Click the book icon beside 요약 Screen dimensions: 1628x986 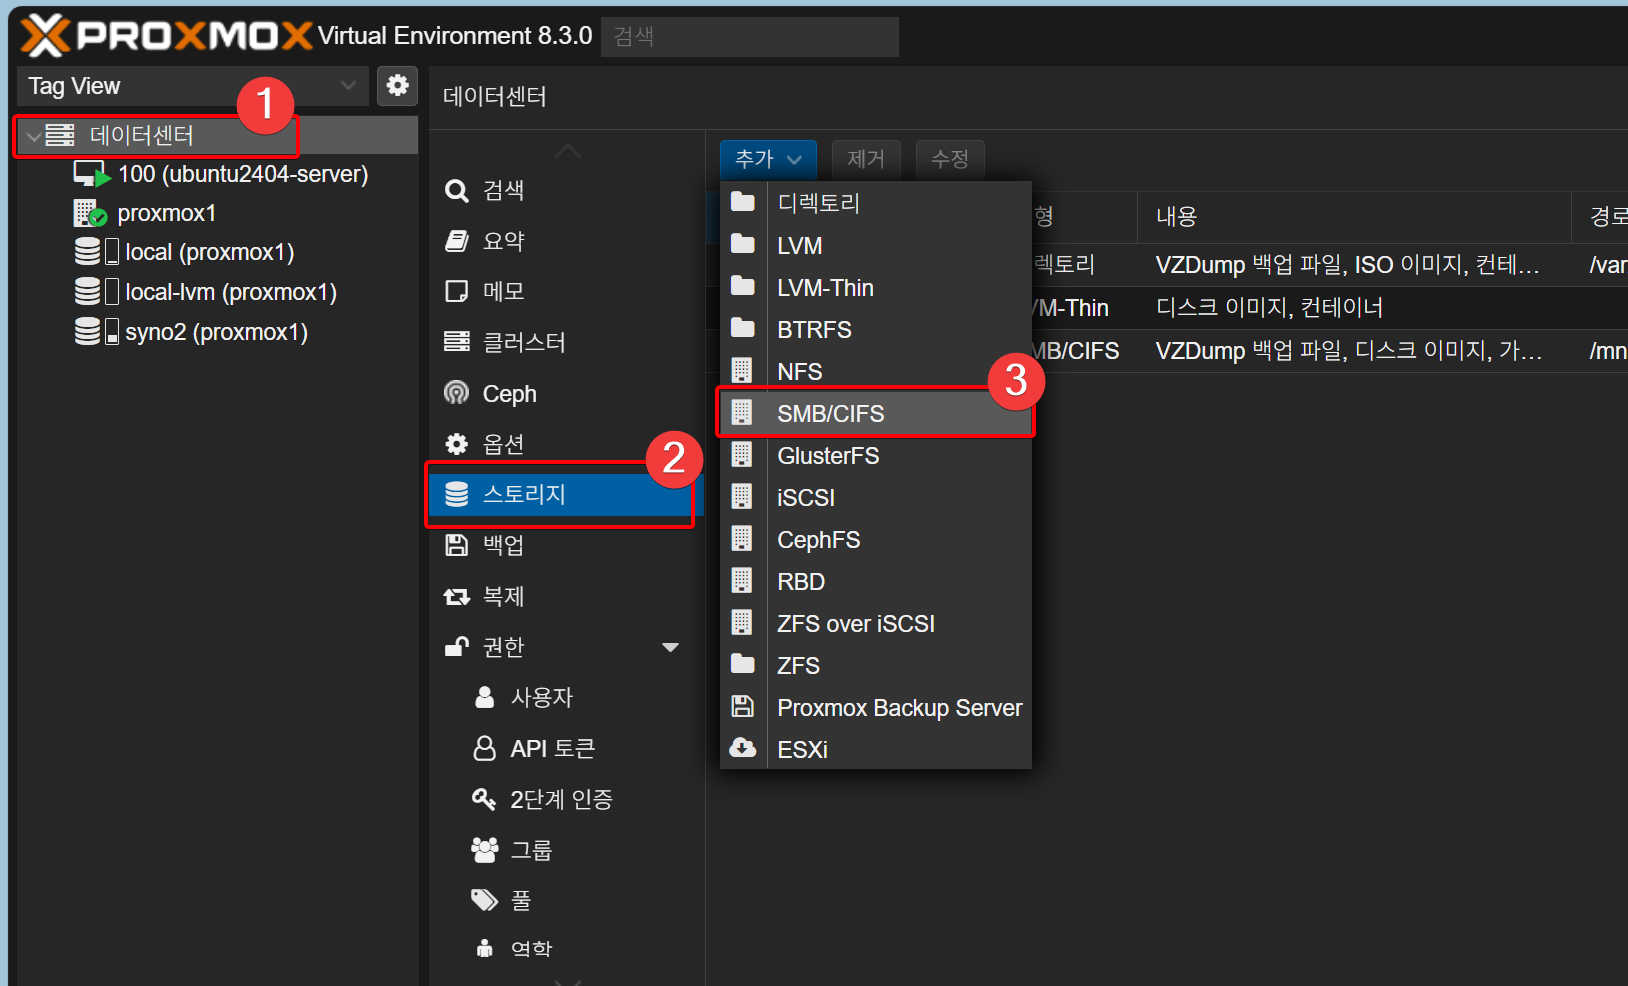[x=457, y=241]
